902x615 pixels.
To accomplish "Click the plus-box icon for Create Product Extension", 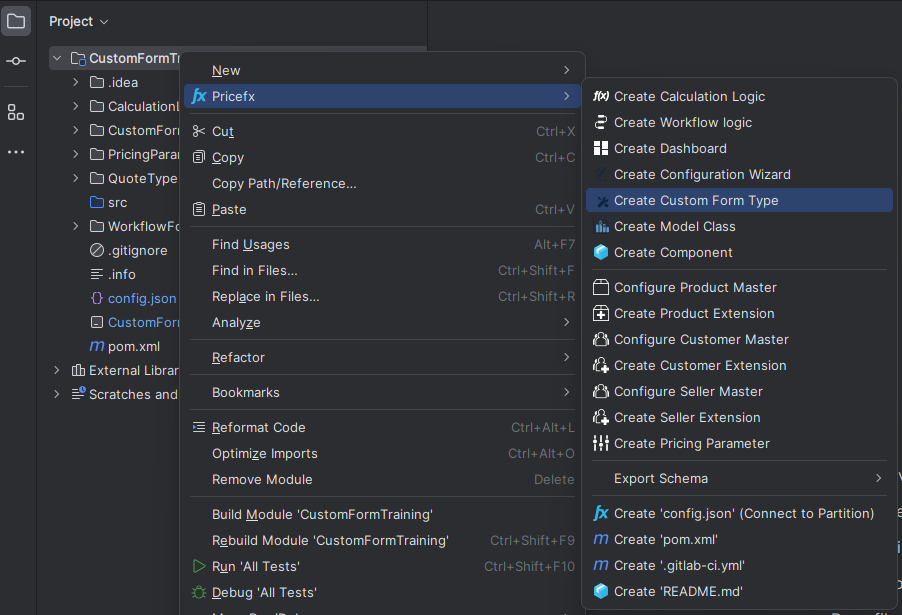I will tap(601, 313).
